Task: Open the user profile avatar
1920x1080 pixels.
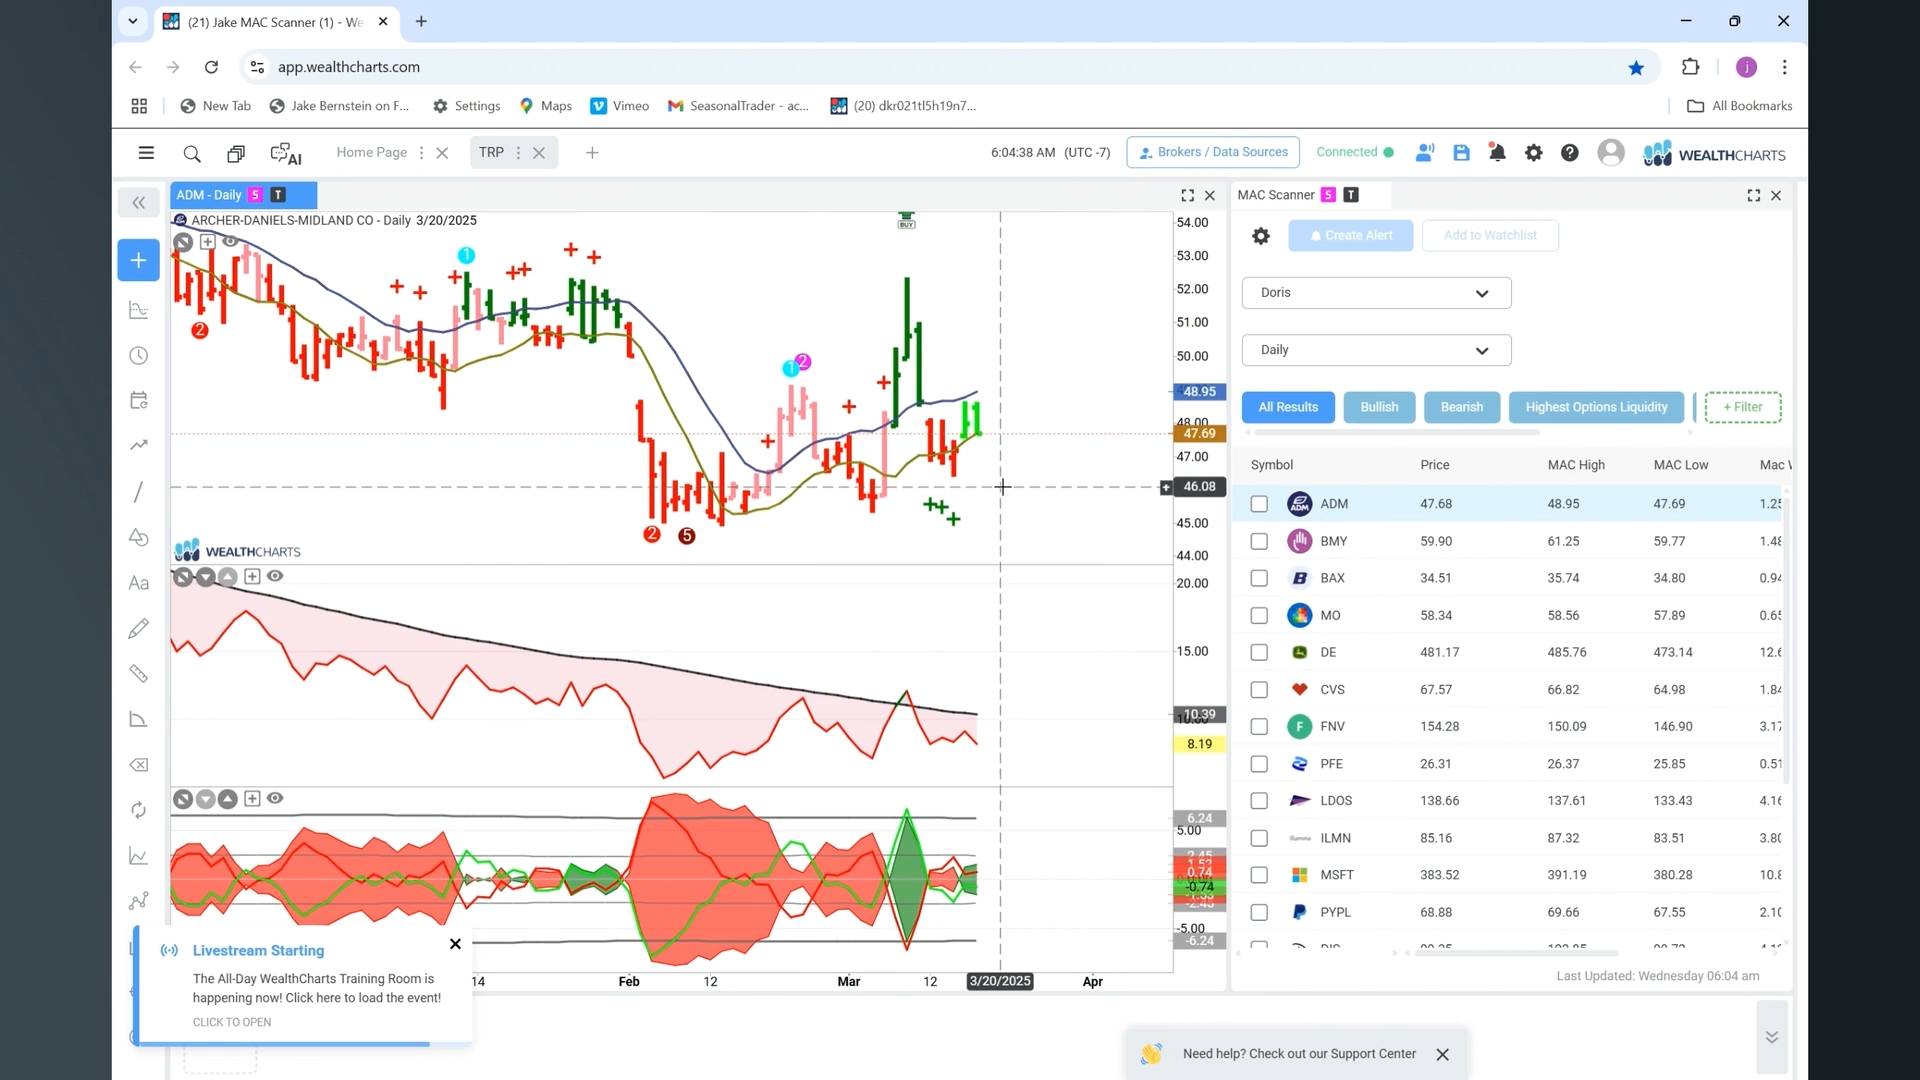Action: (x=1611, y=153)
